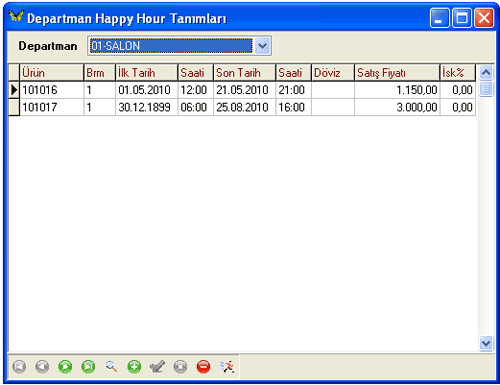Click the Brm column header
The image size is (500, 385).
click(x=100, y=73)
